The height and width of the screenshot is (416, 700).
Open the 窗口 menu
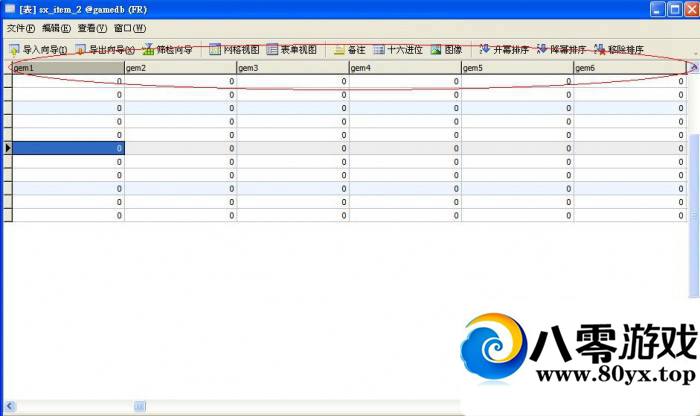tap(129, 28)
